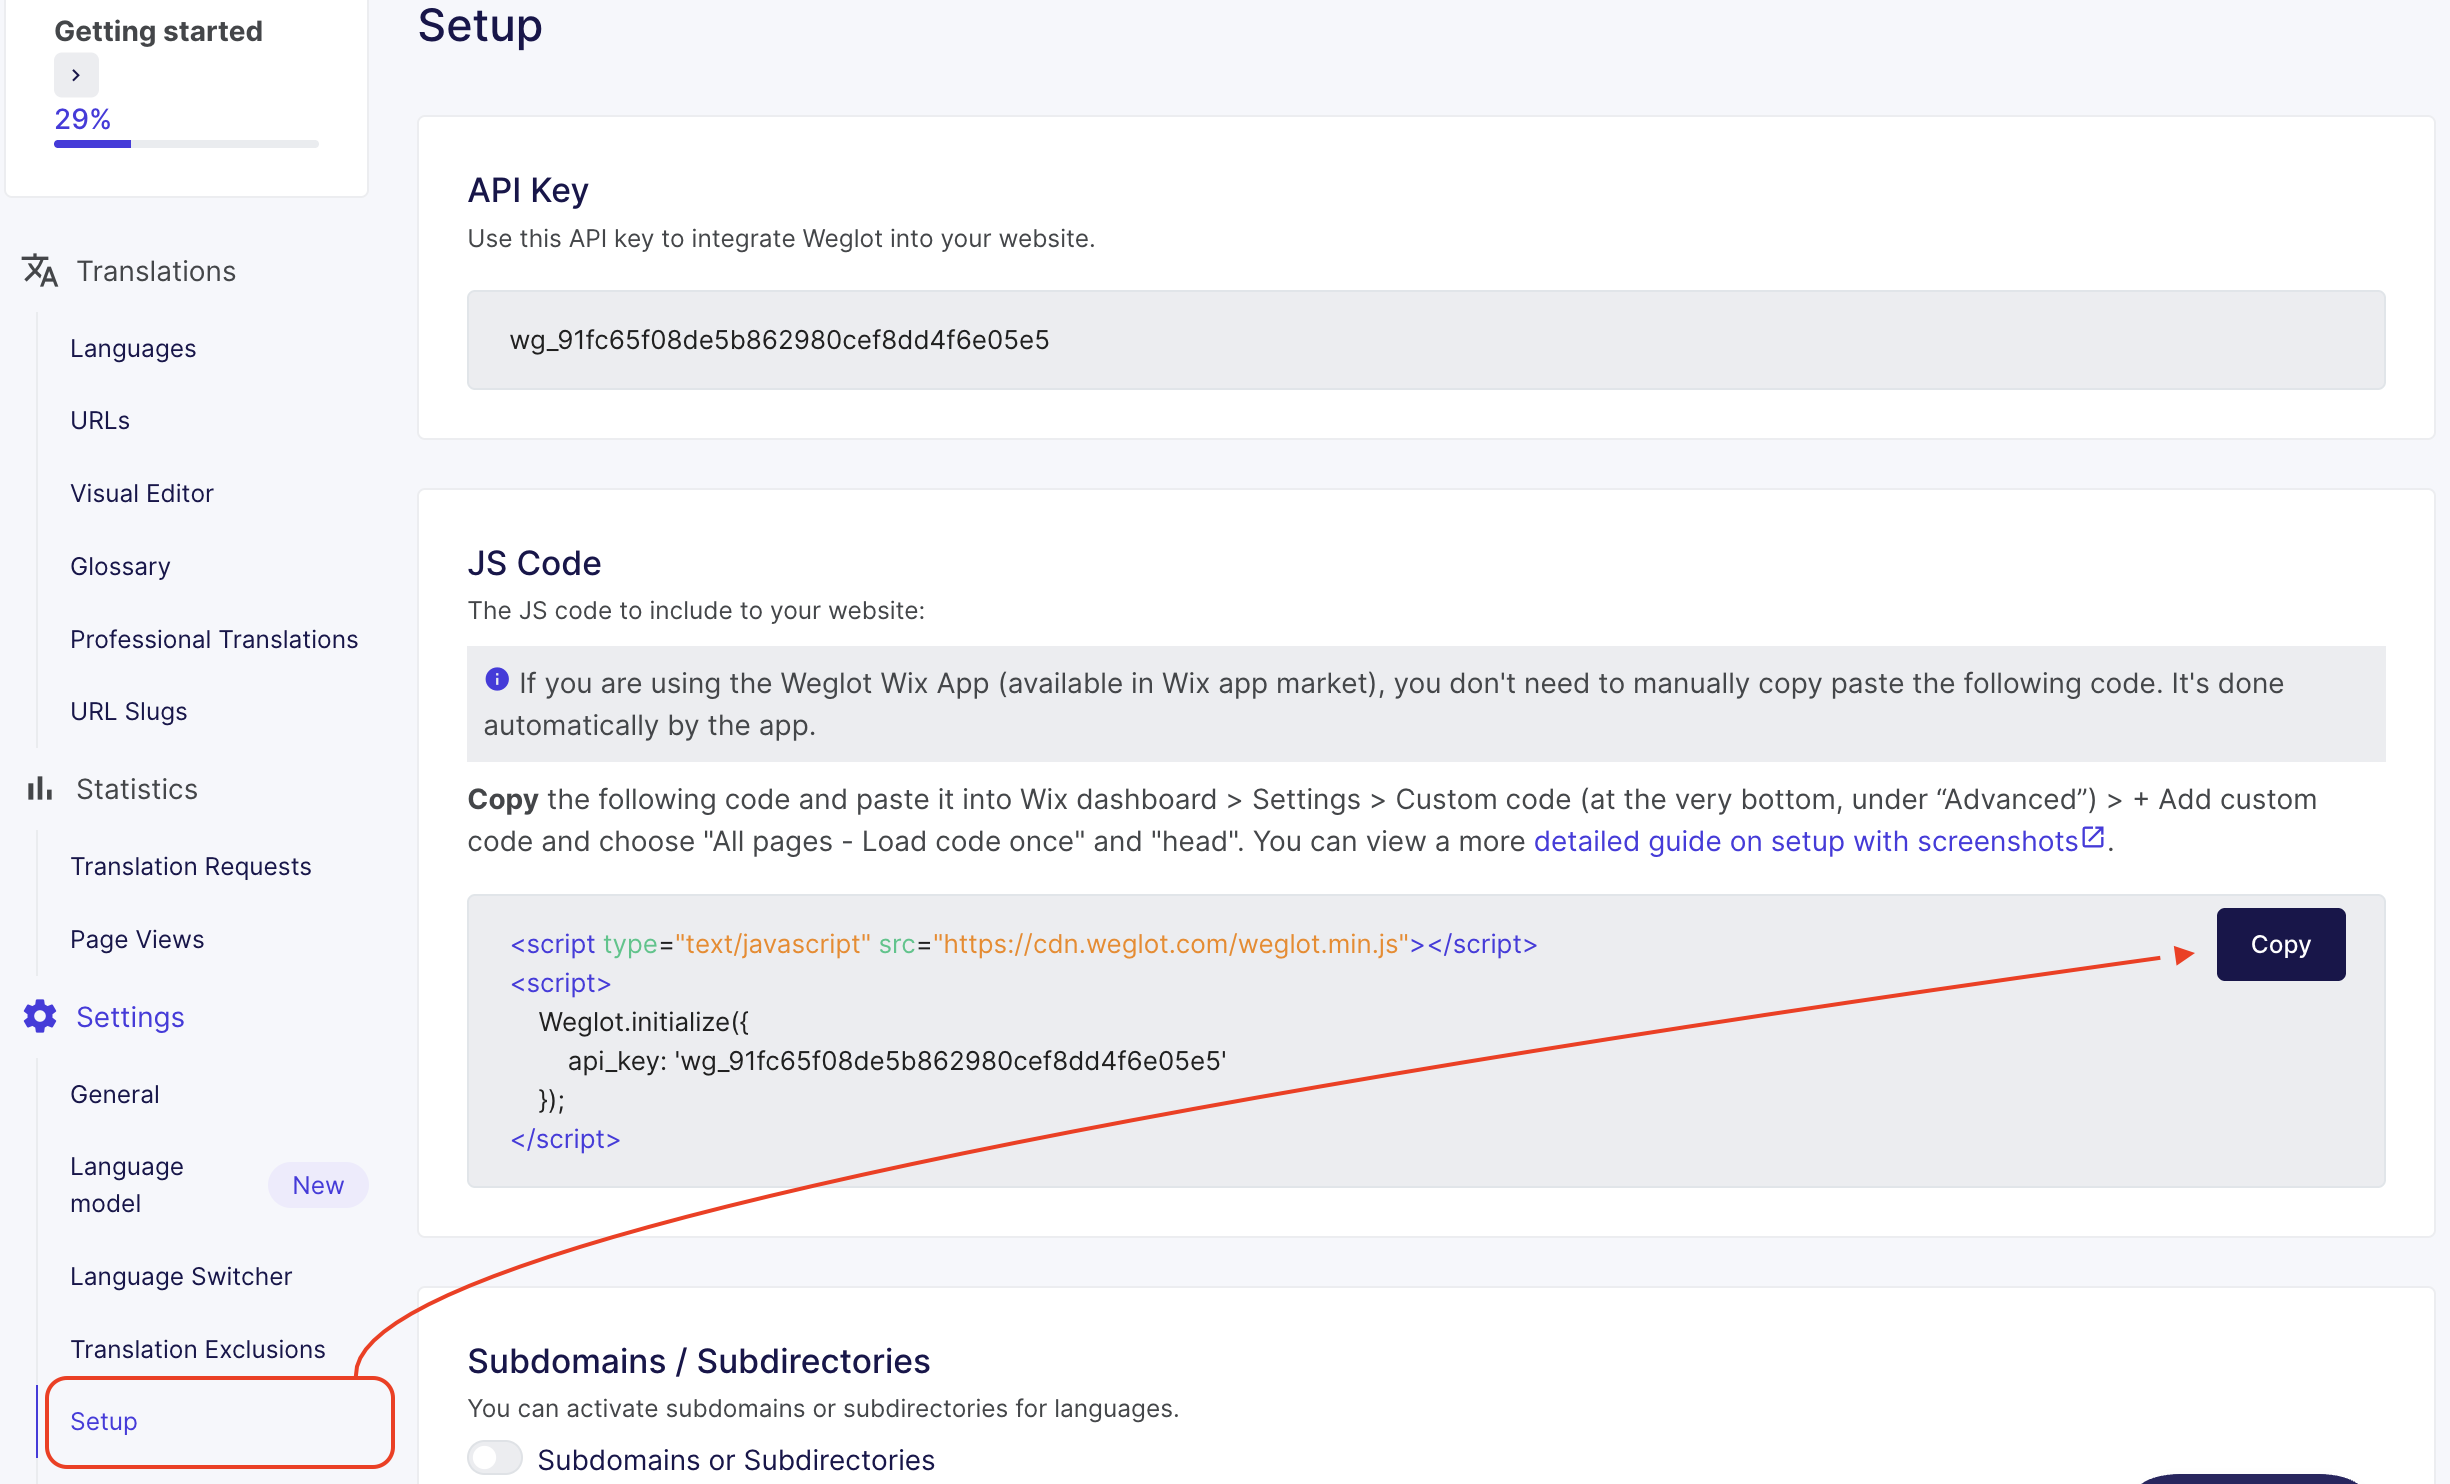Toggle Subdomains or Subdirectories switch
This screenshot has width=2450, height=1484.
click(x=495, y=1458)
